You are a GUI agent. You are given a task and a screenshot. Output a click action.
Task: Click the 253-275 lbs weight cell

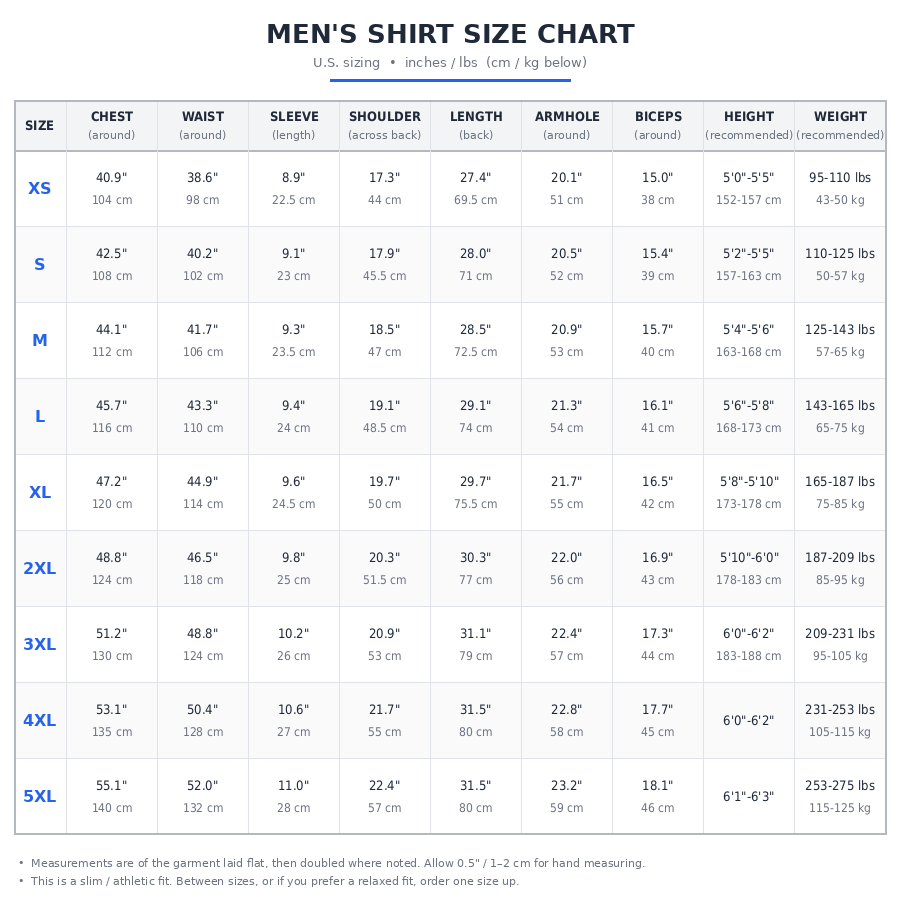click(x=840, y=796)
